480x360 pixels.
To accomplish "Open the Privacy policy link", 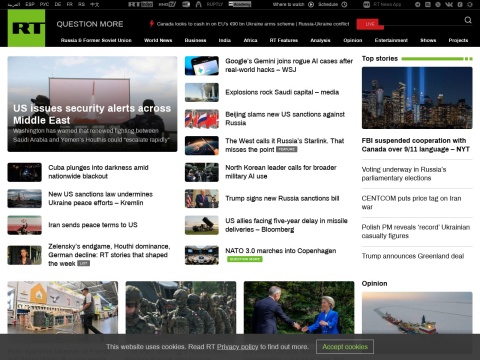I will pyautogui.click(x=238, y=347).
